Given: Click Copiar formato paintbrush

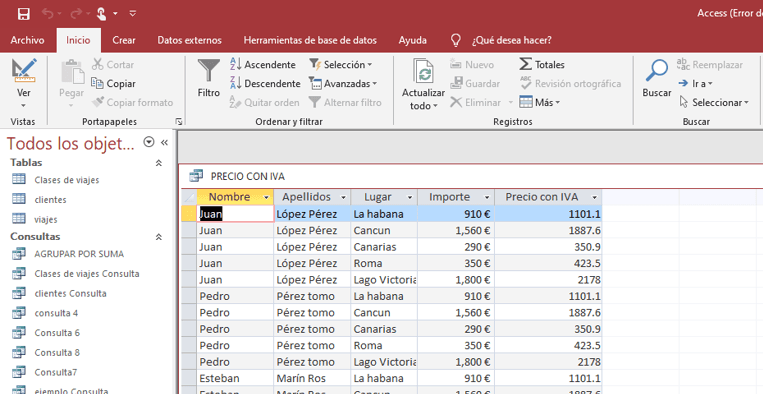Looking at the screenshot, I should tap(133, 102).
